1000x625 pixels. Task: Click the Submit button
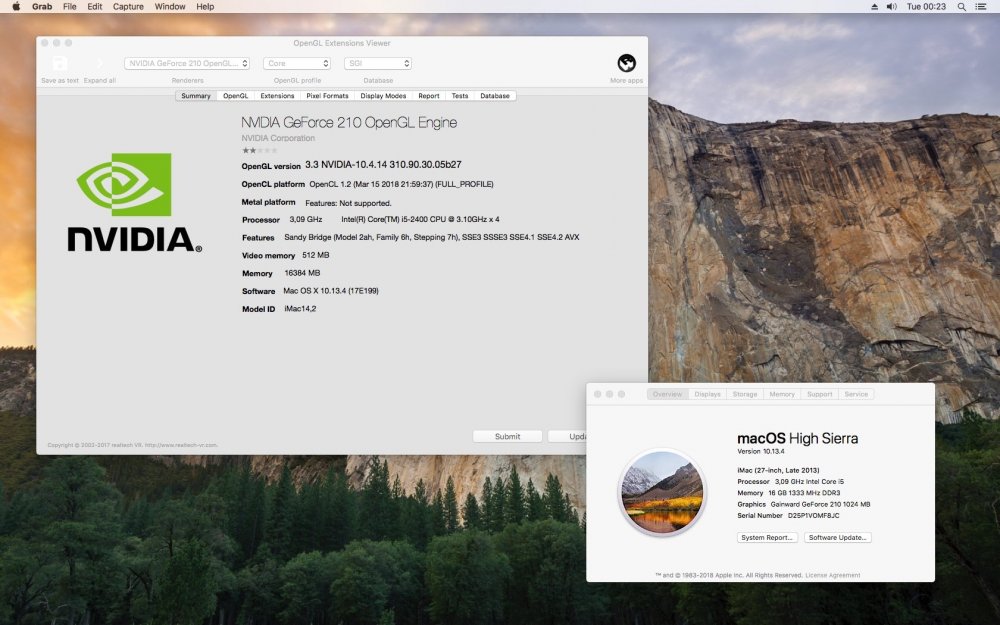[507, 436]
